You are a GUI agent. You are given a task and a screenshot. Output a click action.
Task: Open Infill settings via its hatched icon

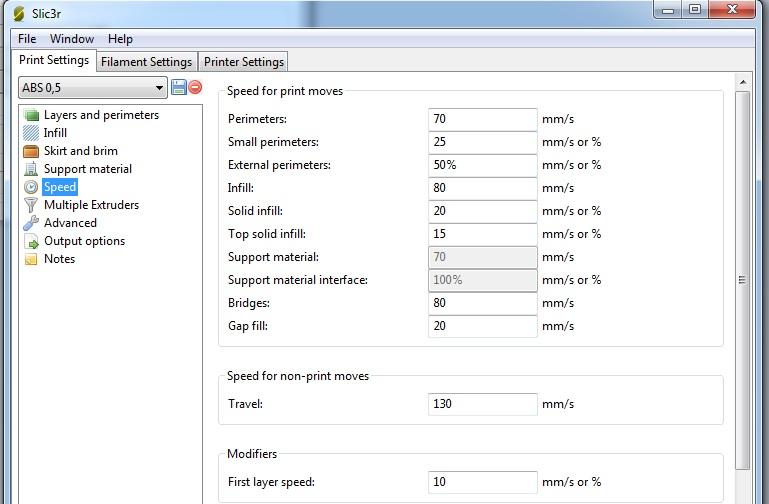(x=31, y=133)
